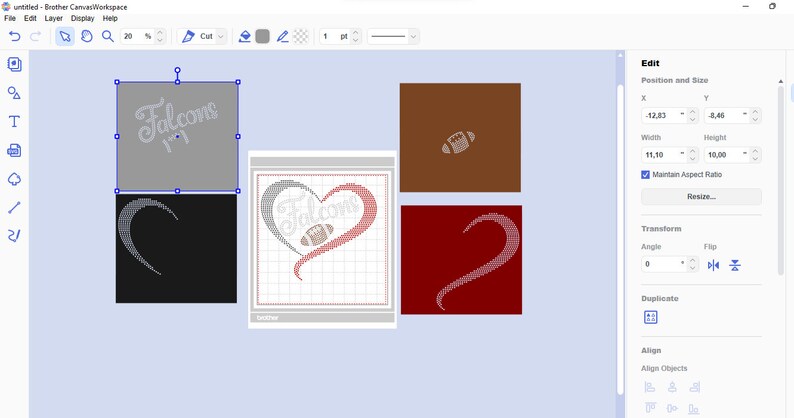Viewport: 794px width, 418px height.
Task: Open the Projects panel icon in sidebar
Action: (14, 64)
